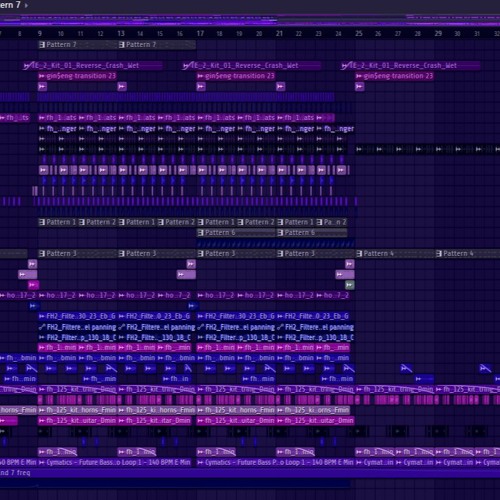500x500 pixels.
Task: Click pattern icon of Pattern 4 at bar 29
Action: click(439, 254)
